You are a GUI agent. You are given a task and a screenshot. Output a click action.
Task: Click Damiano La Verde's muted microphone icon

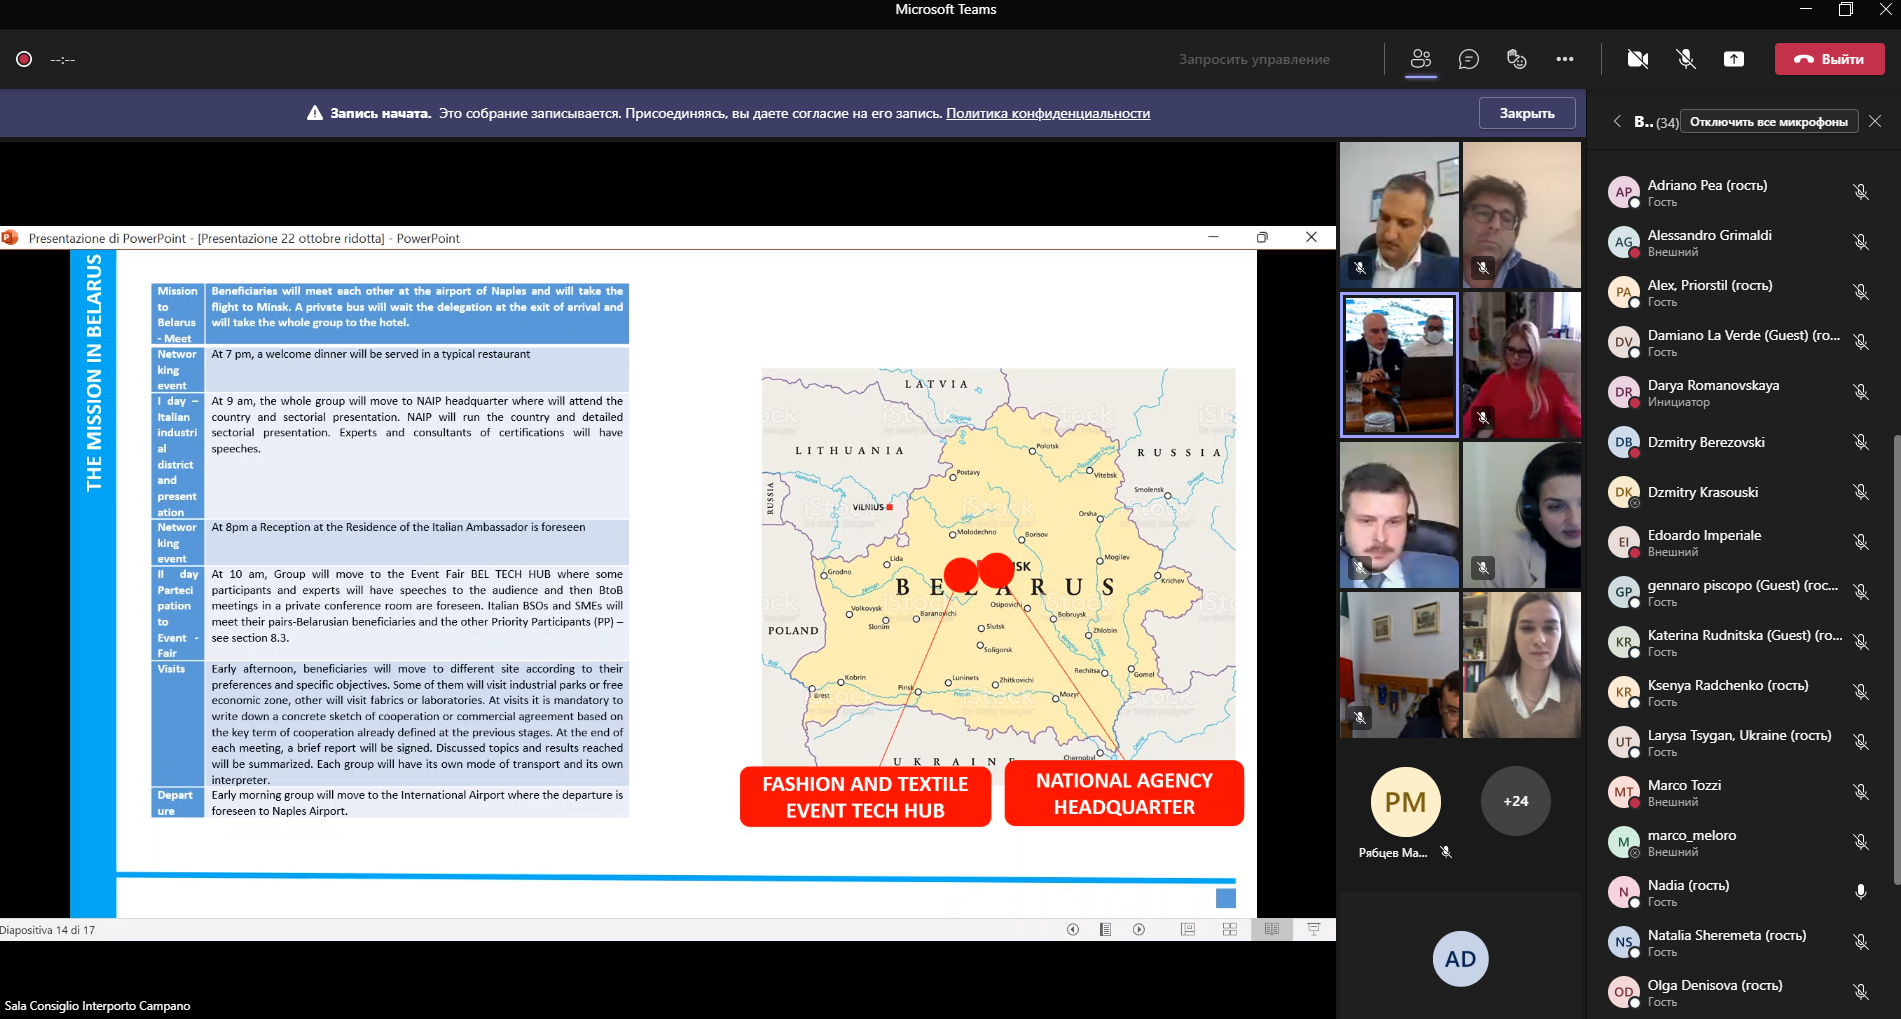click(x=1860, y=342)
